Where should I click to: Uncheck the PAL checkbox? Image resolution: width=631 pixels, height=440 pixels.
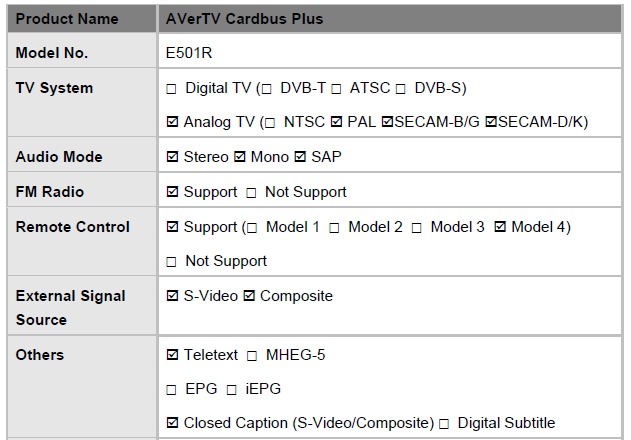[x=337, y=123]
